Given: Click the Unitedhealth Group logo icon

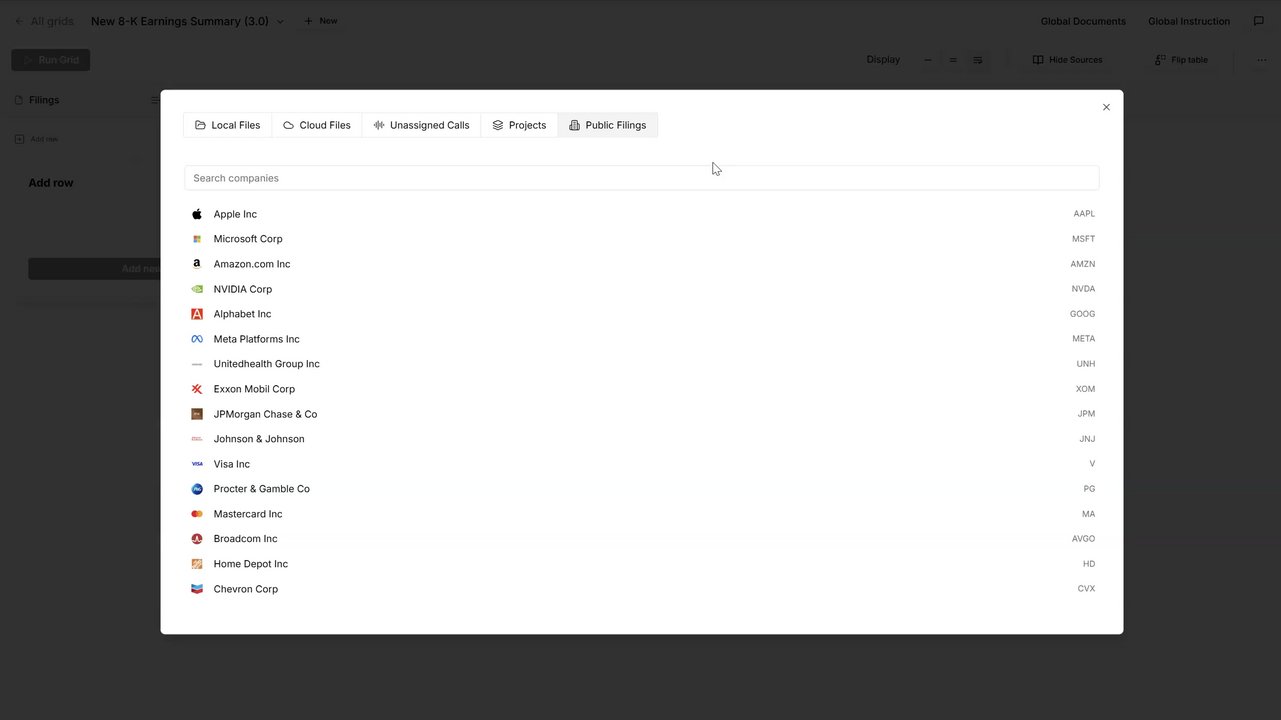Looking at the screenshot, I should coord(197,364).
